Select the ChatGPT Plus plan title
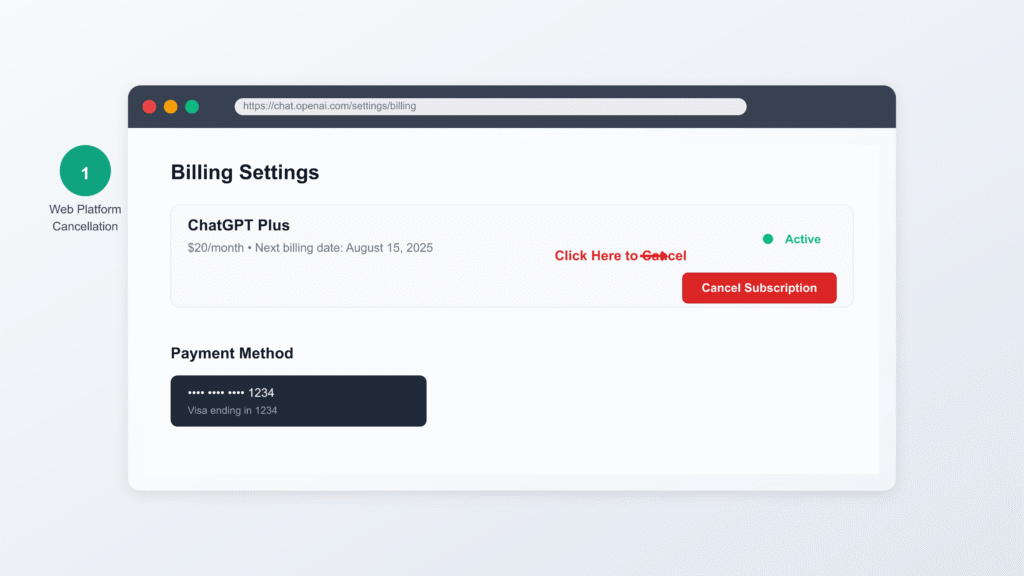Screen dimensions: 1024x576 (x=239, y=226)
